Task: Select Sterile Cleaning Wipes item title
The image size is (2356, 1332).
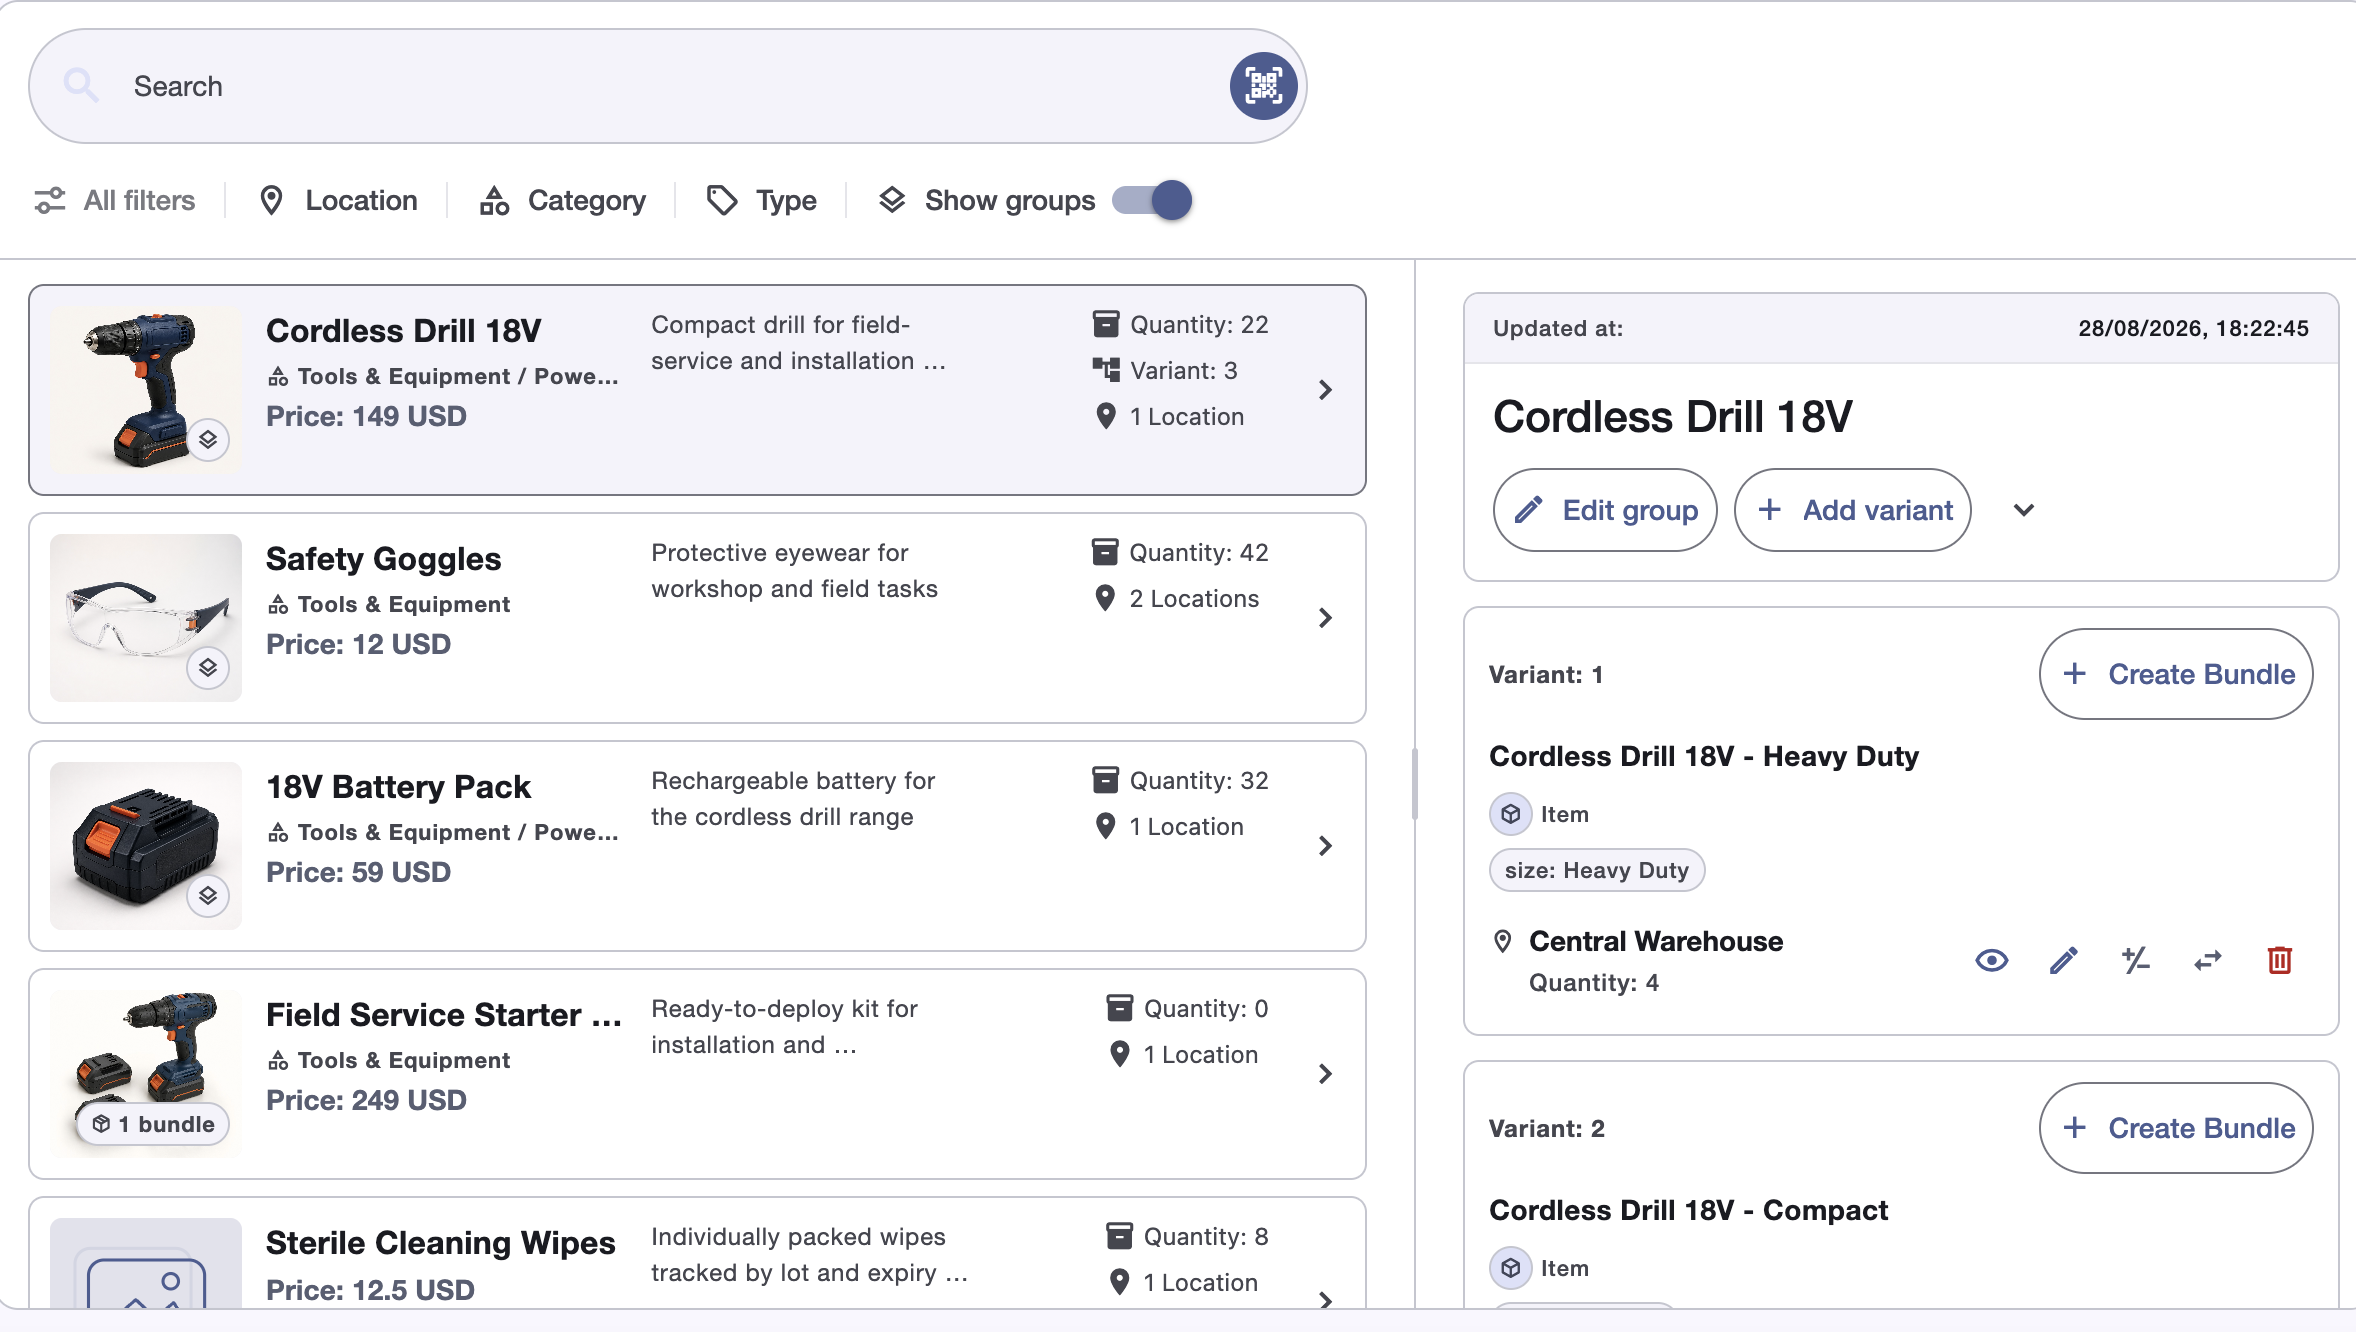Action: coord(440,1242)
